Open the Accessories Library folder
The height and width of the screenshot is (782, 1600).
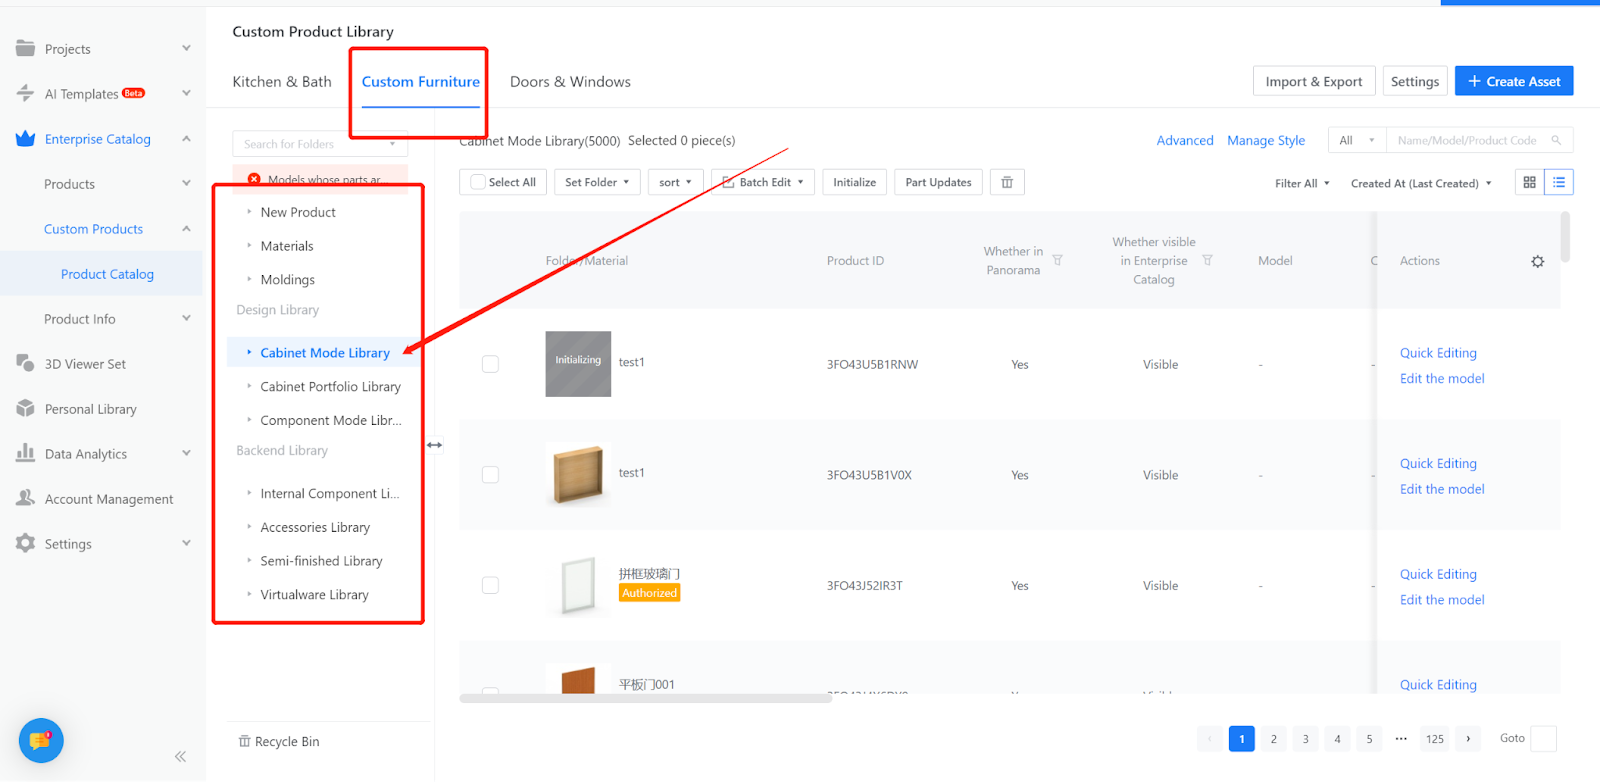[x=315, y=527]
